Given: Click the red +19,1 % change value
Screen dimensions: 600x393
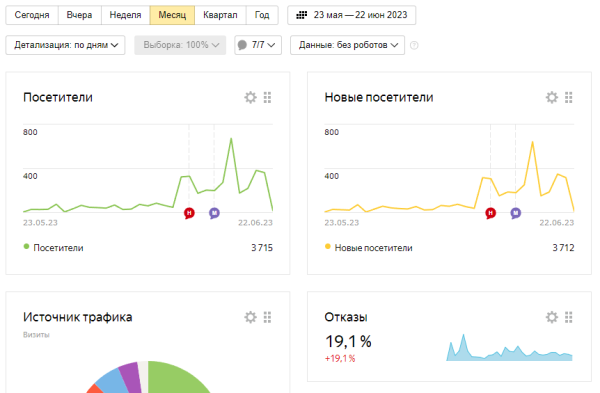Looking at the screenshot, I should (340, 359).
